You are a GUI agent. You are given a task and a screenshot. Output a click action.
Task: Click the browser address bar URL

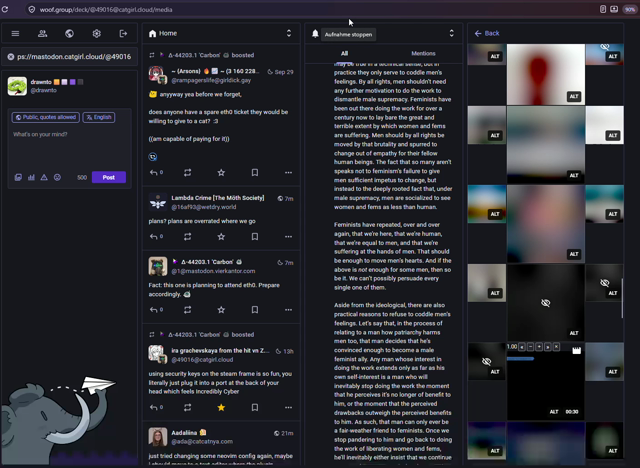[106, 9]
